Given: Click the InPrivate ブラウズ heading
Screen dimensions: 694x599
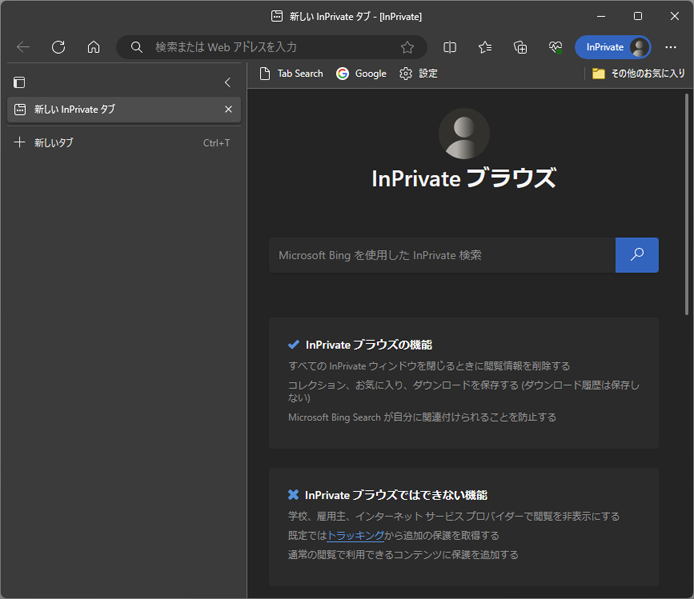Looking at the screenshot, I should tap(464, 178).
